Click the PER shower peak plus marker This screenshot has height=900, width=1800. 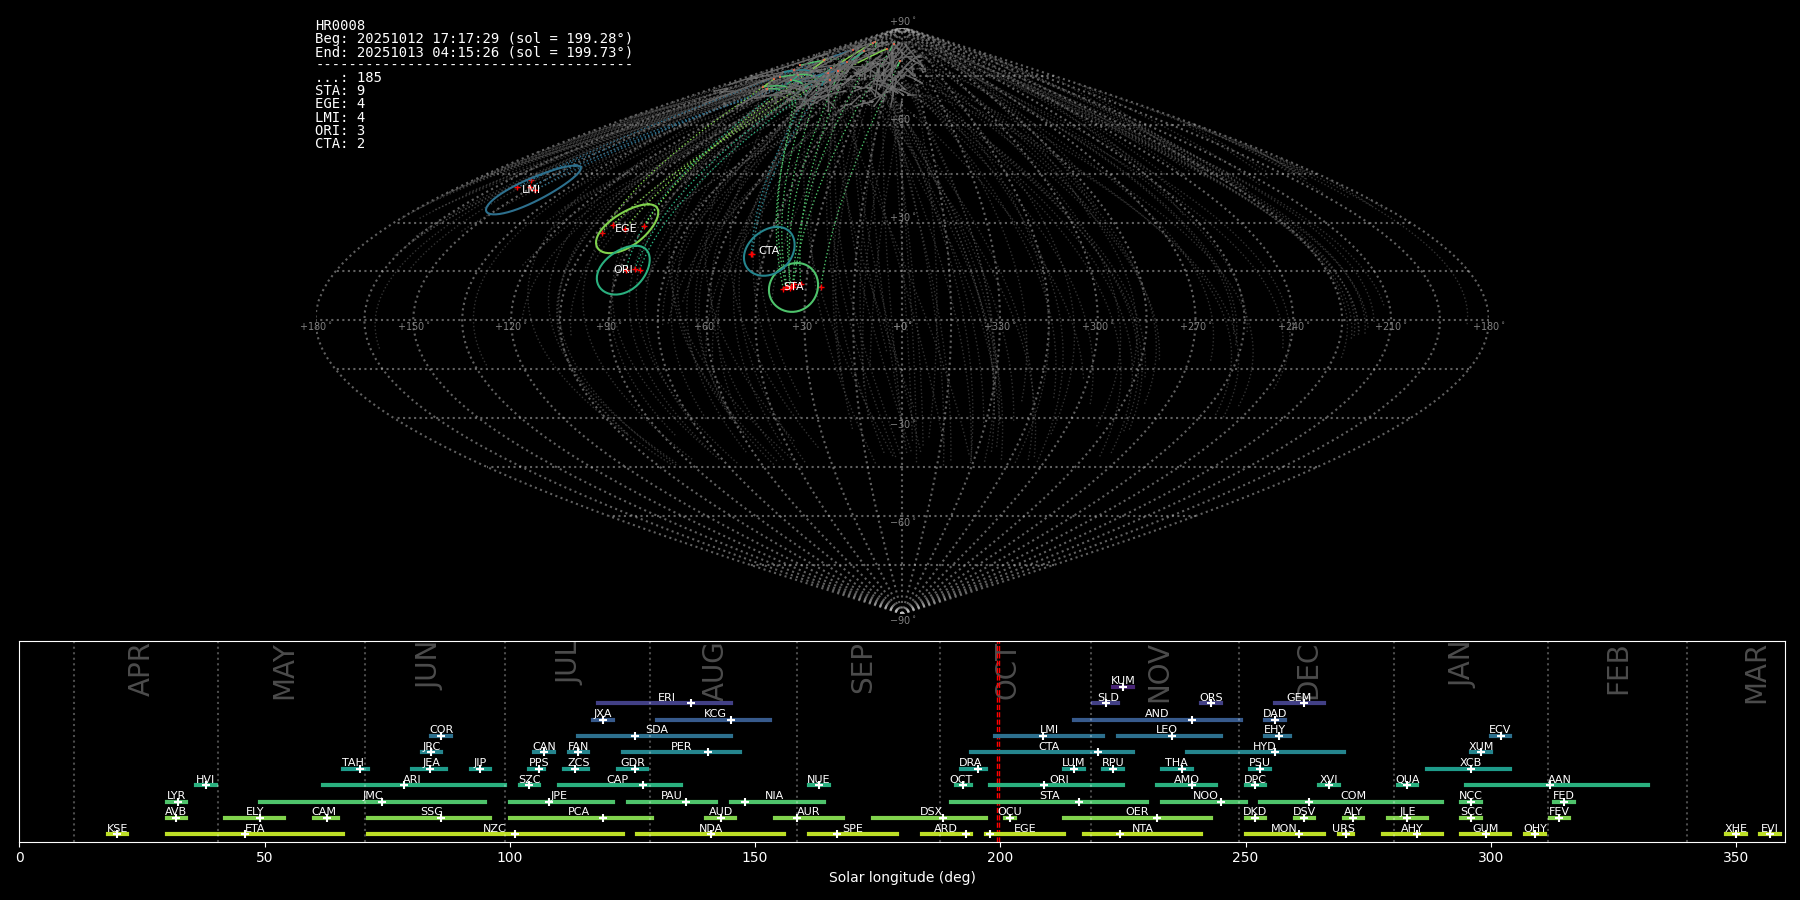click(x=708, y=752)
